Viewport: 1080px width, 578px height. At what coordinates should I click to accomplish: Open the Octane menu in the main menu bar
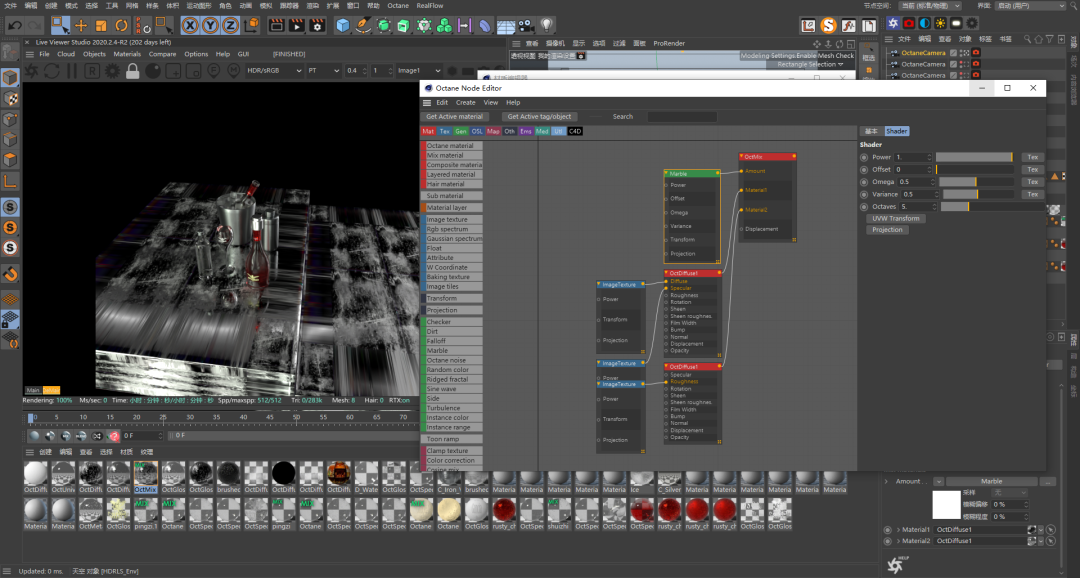(x=397, y=6)
